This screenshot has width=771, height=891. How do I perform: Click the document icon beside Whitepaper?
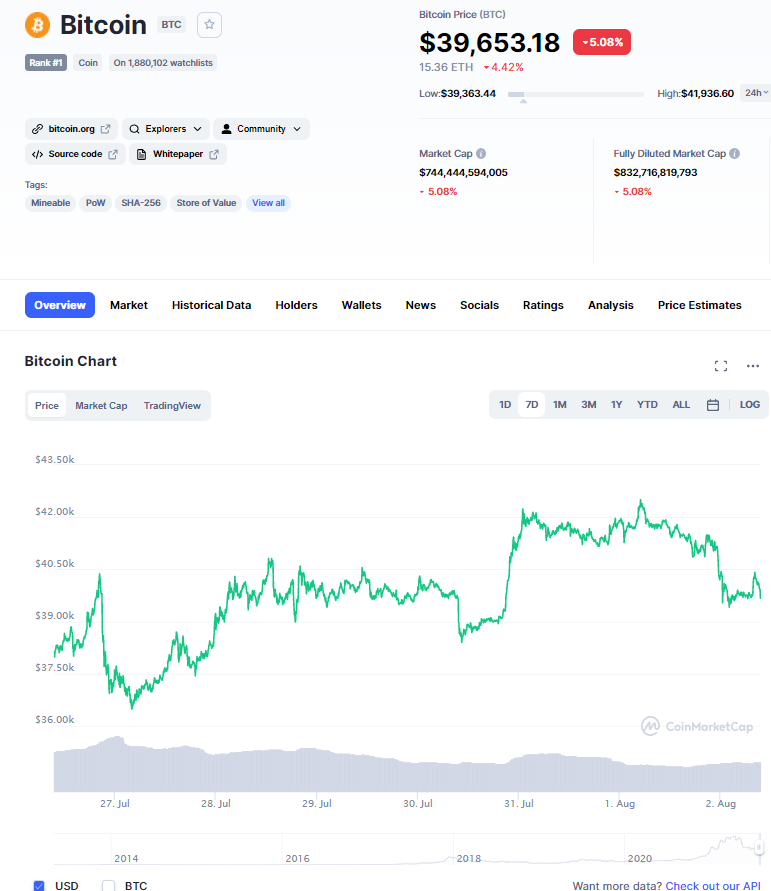[141, 154]
